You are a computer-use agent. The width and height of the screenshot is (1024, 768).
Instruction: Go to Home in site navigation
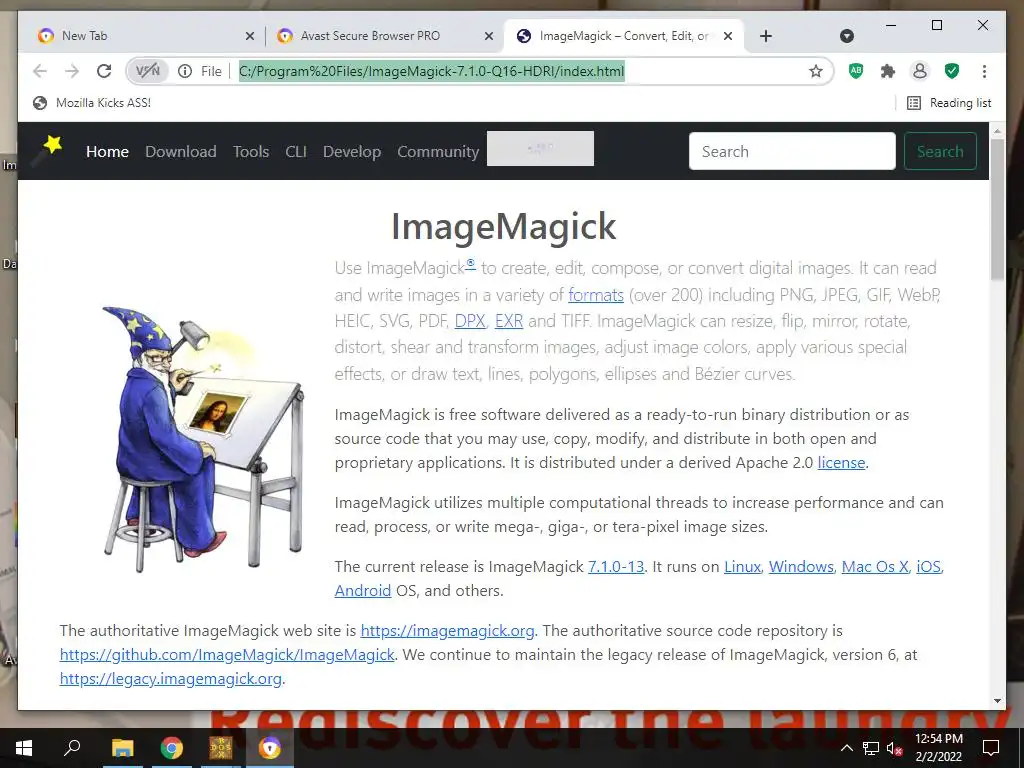point(107,152)
